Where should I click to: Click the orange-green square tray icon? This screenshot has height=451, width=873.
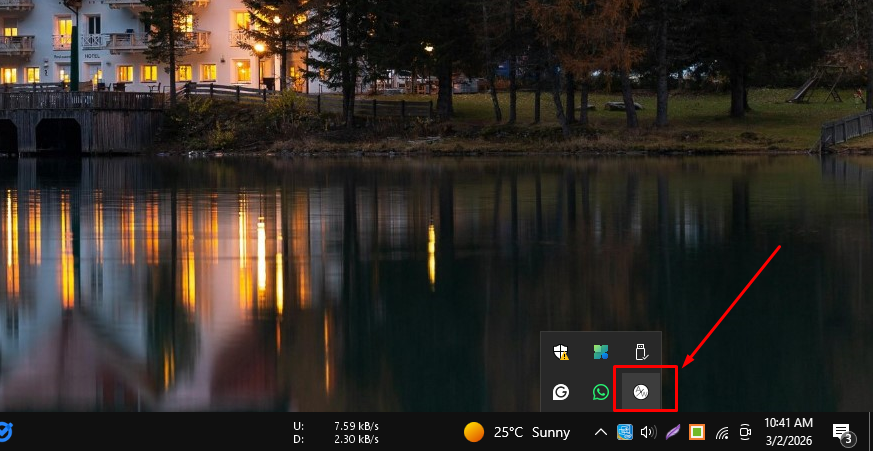pyautogui.click(x=697, y=432)
